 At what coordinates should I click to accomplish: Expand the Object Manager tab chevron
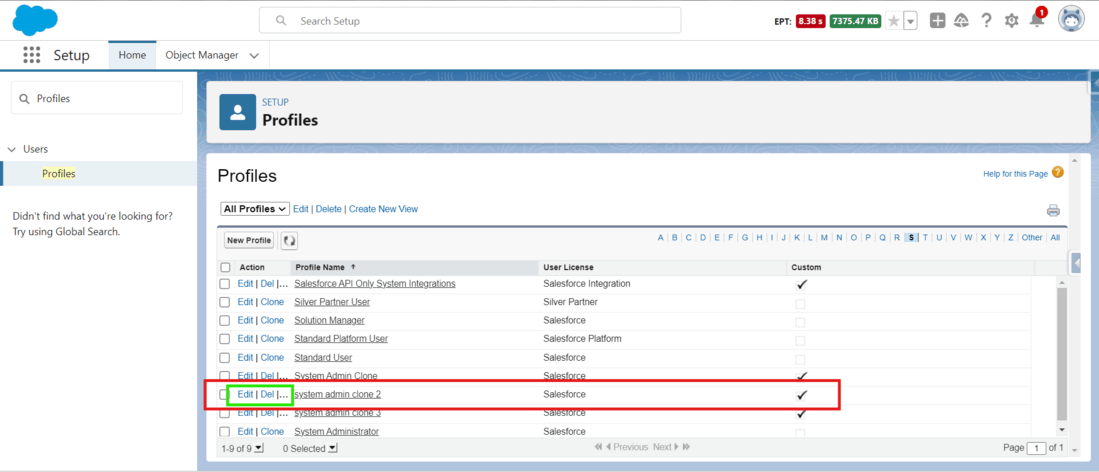254,55
